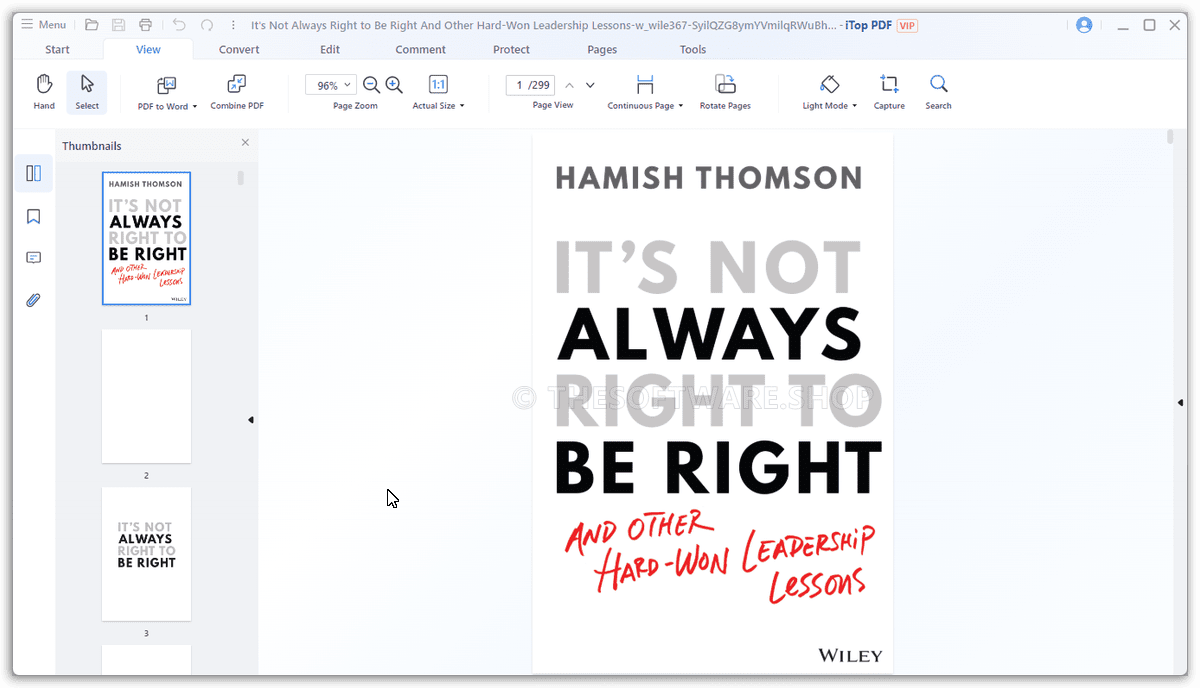Open the Tools tab
The image size is (1200, 688).
[693, 49]
